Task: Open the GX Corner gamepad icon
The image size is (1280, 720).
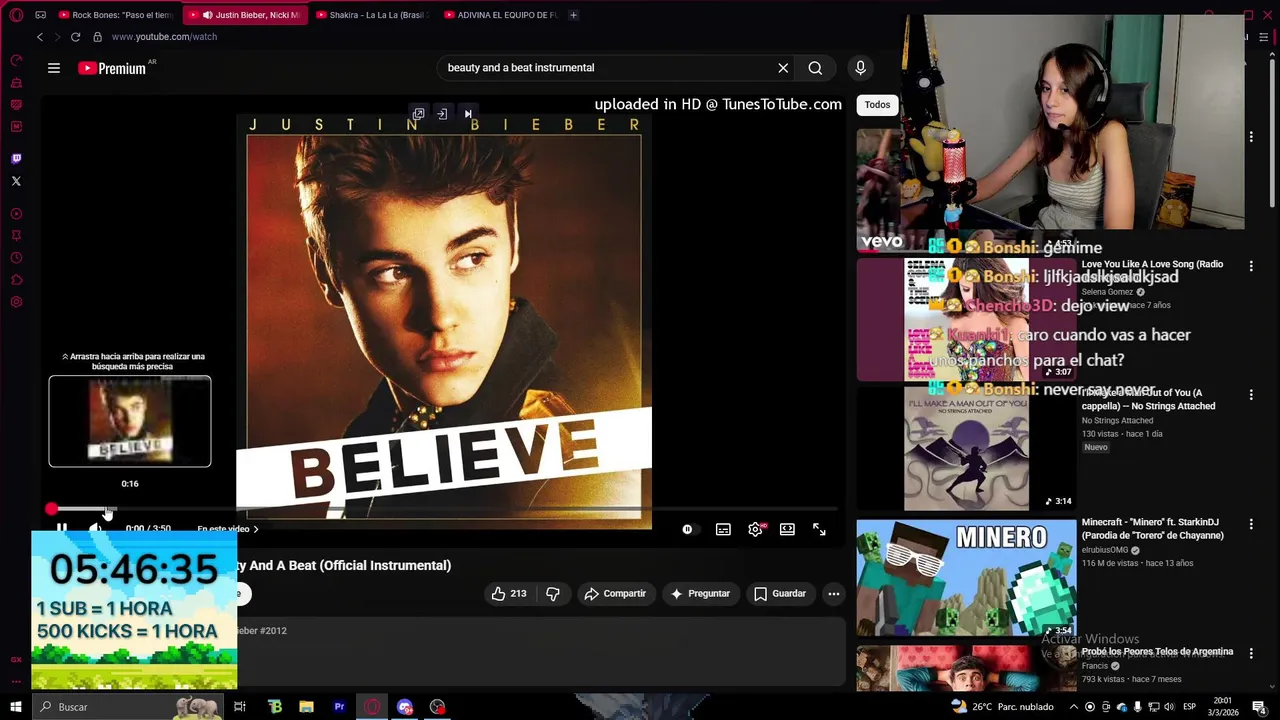Action: (40, 15)
